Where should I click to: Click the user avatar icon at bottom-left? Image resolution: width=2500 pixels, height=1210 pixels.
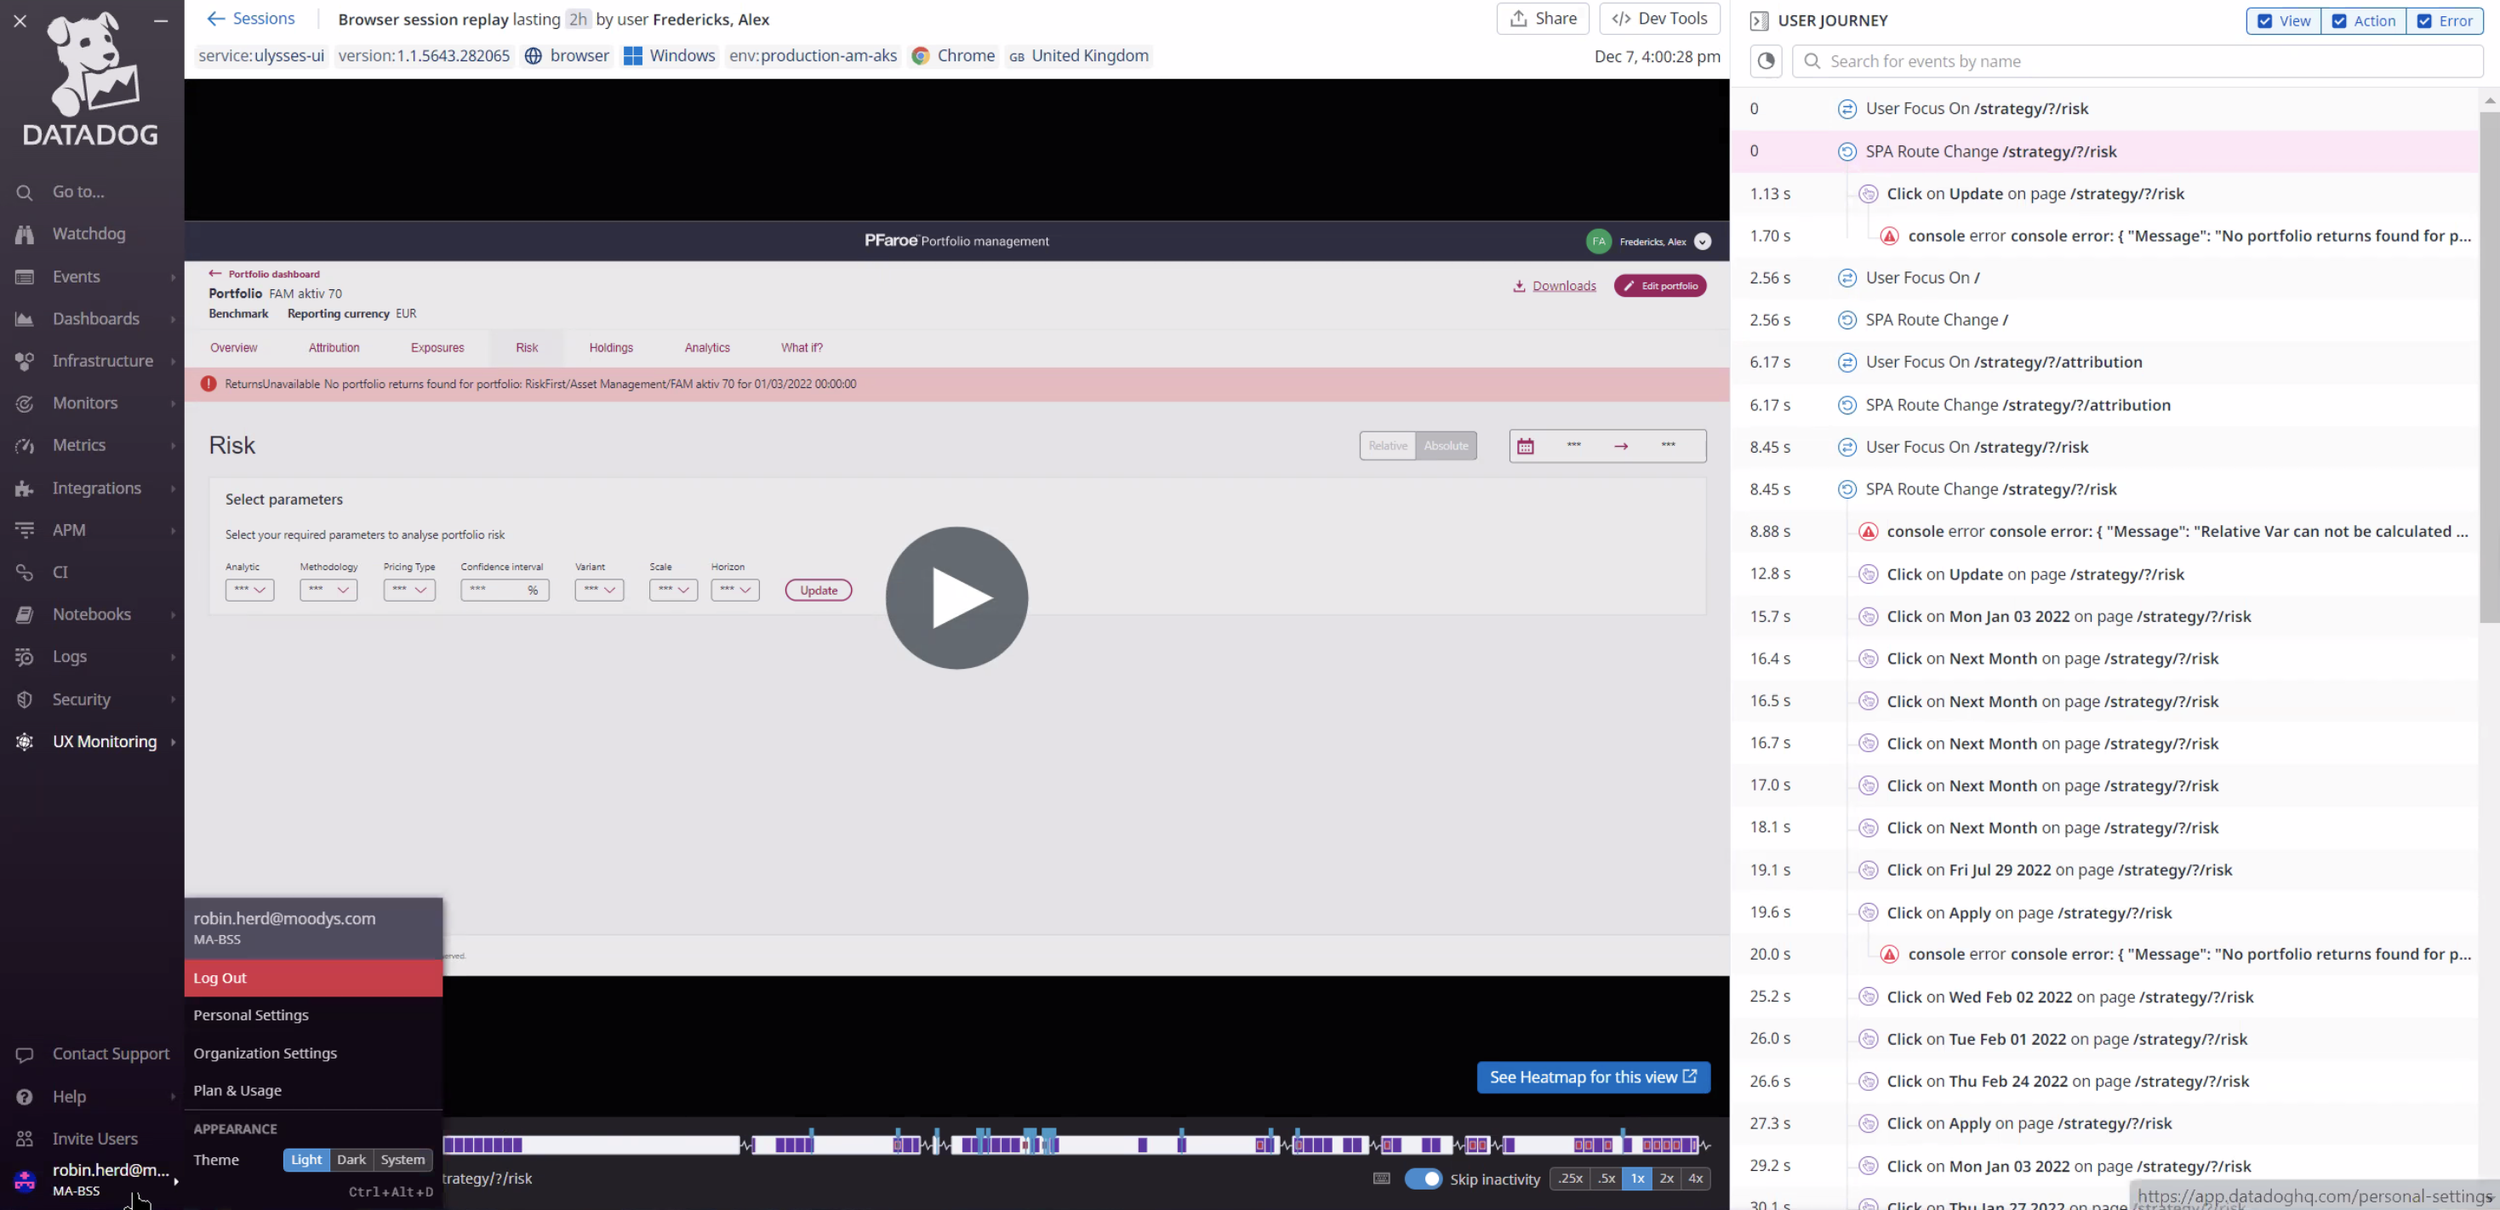click(25, 1180)
